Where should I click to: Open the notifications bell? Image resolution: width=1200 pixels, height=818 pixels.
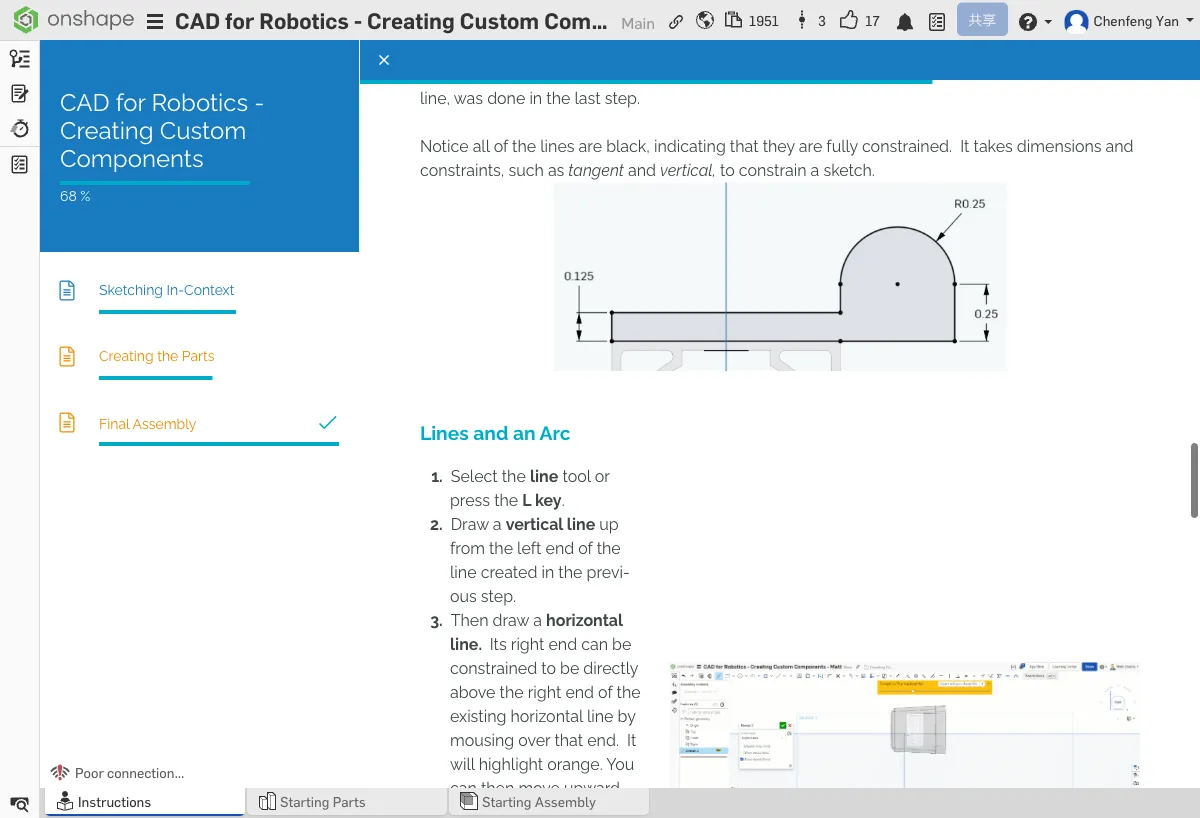(905, 22)
